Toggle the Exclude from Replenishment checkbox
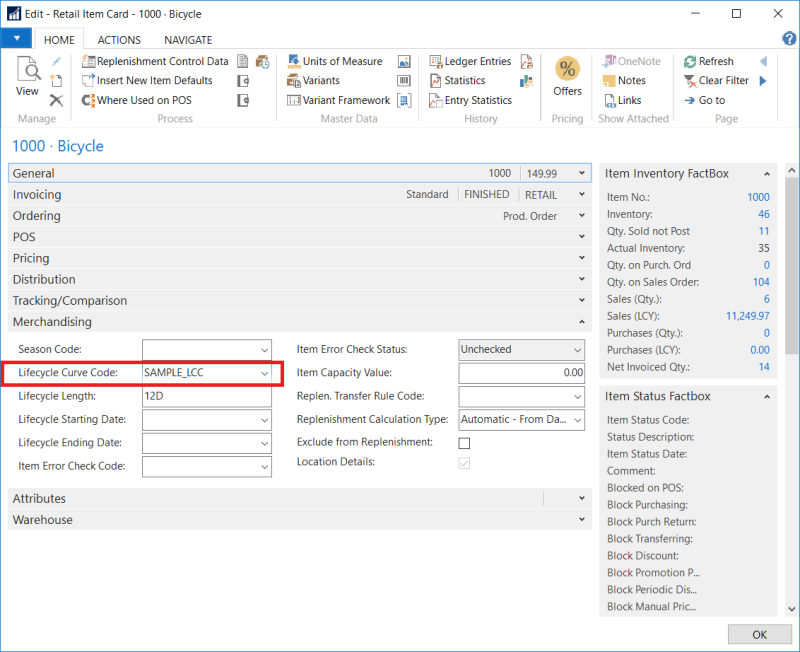This screenshot has height=652, width=800. tap(464, 442)
